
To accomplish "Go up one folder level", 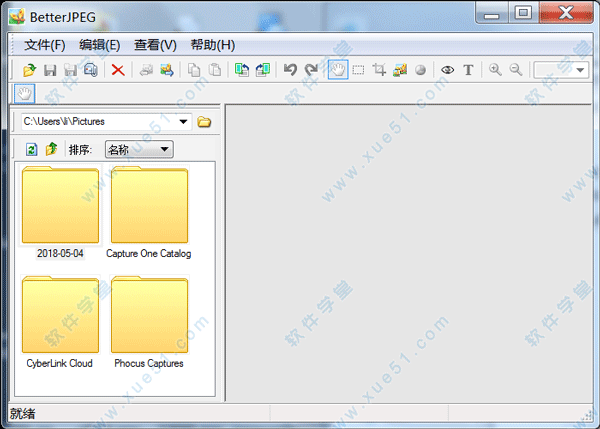I will point(52,149).
